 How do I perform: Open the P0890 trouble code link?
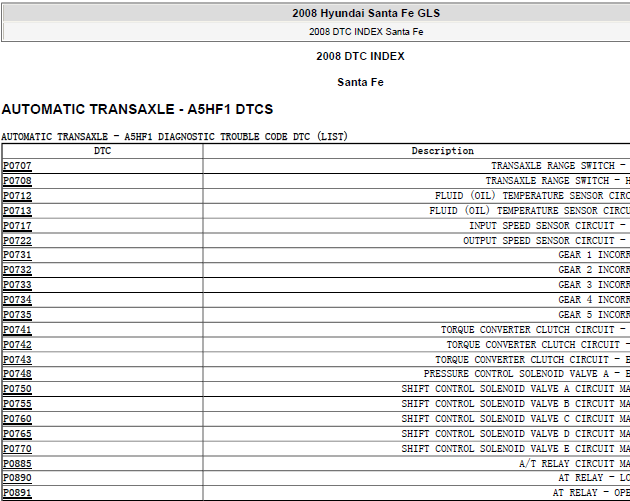(x=17, y=478)
